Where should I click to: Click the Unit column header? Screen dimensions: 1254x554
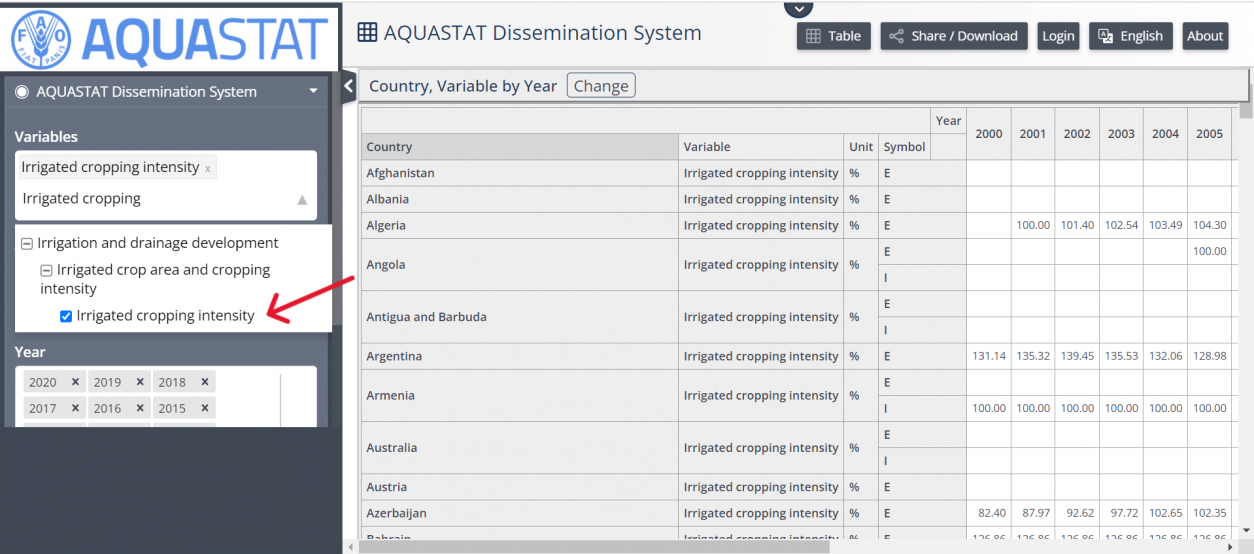coord(861,147)
